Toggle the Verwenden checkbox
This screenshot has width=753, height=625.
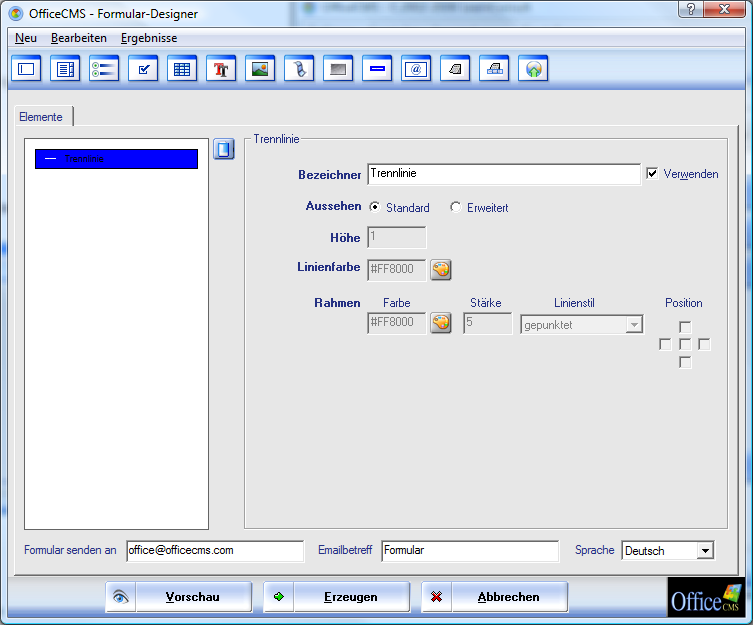tap(652, 173)
